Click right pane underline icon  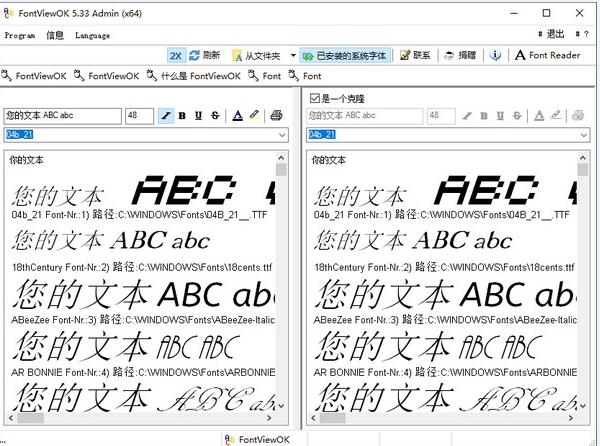(500, 116)
